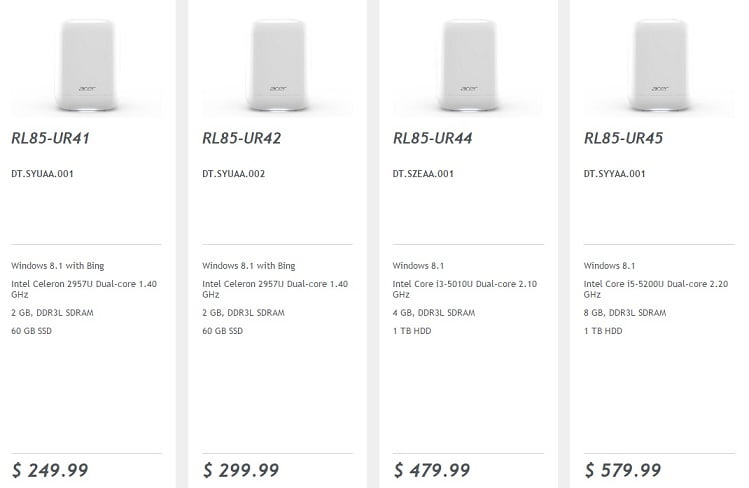This screenshot has width=749, height=488.
Task: Click the 1 TB HDD spec under RL85-UR44
Action: 410,331
